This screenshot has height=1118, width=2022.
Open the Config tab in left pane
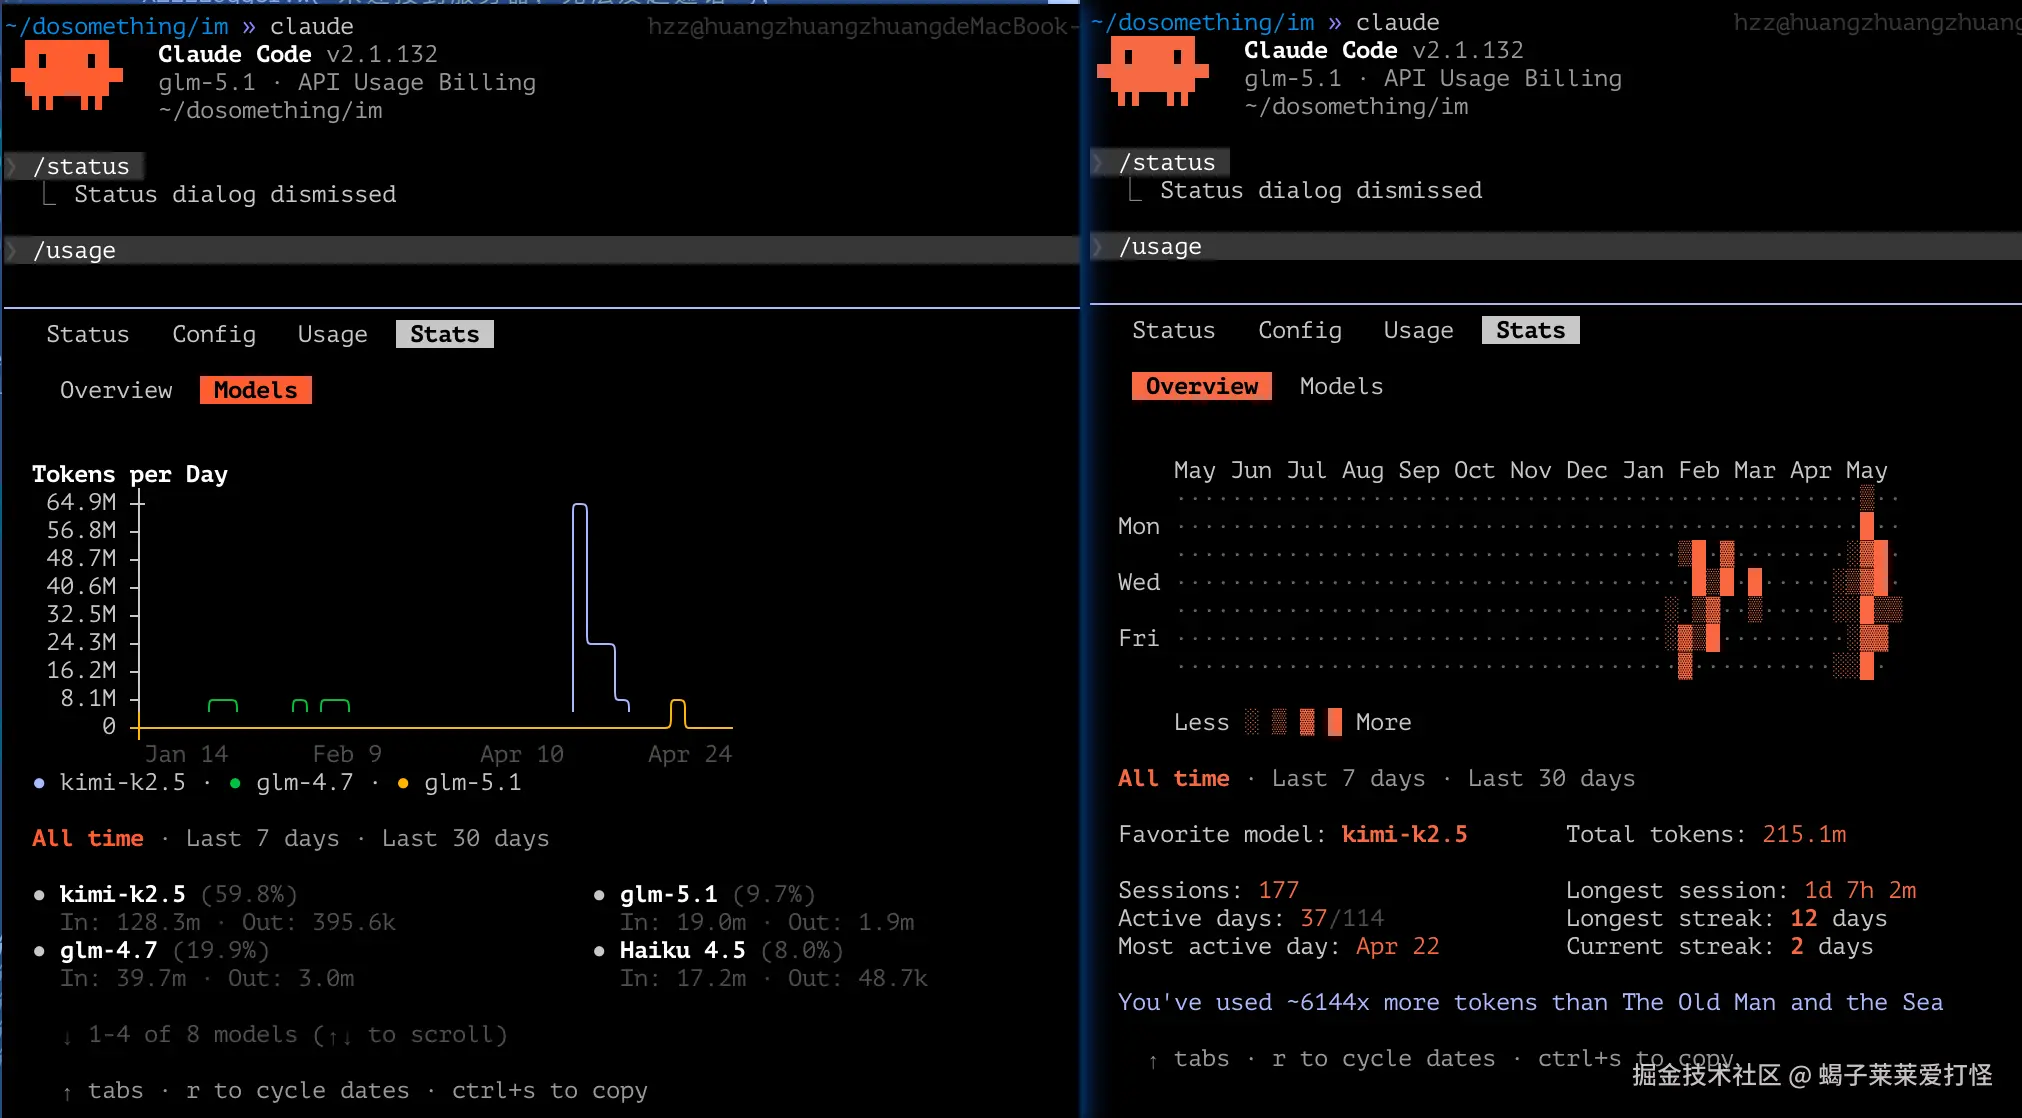click(214, 334)
